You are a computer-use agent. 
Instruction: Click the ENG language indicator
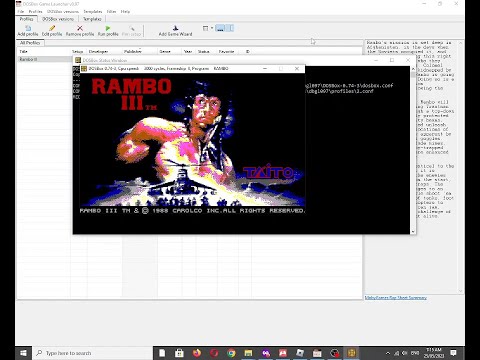[415, 353]
